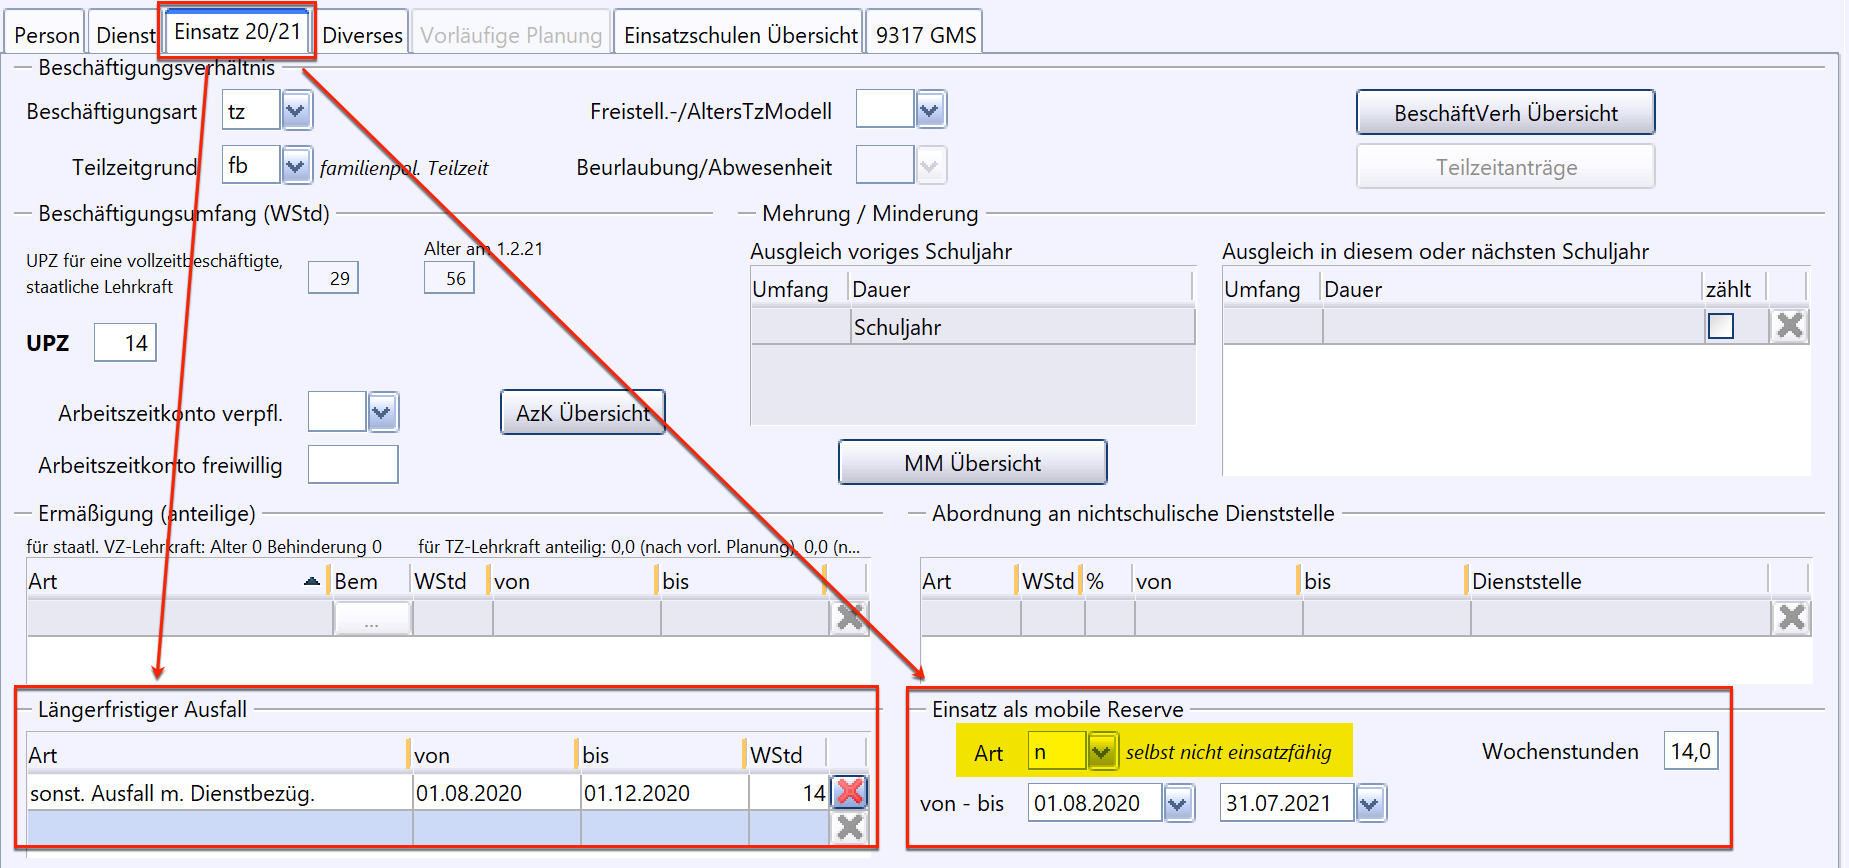Image resolution: width=1849 pixels, height=868 pixels.
Task: Open the Freistell.-/AltersTzModell dropdown
Action: 930,109
